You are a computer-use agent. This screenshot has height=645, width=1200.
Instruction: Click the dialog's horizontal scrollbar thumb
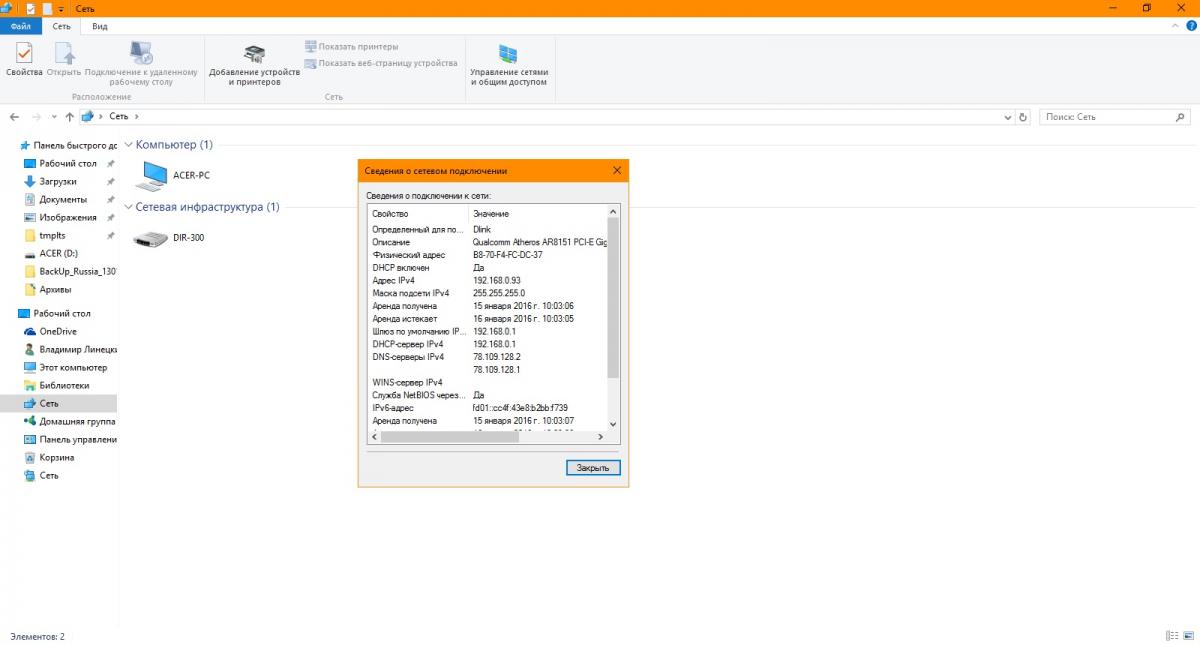(x=450, y=437)
